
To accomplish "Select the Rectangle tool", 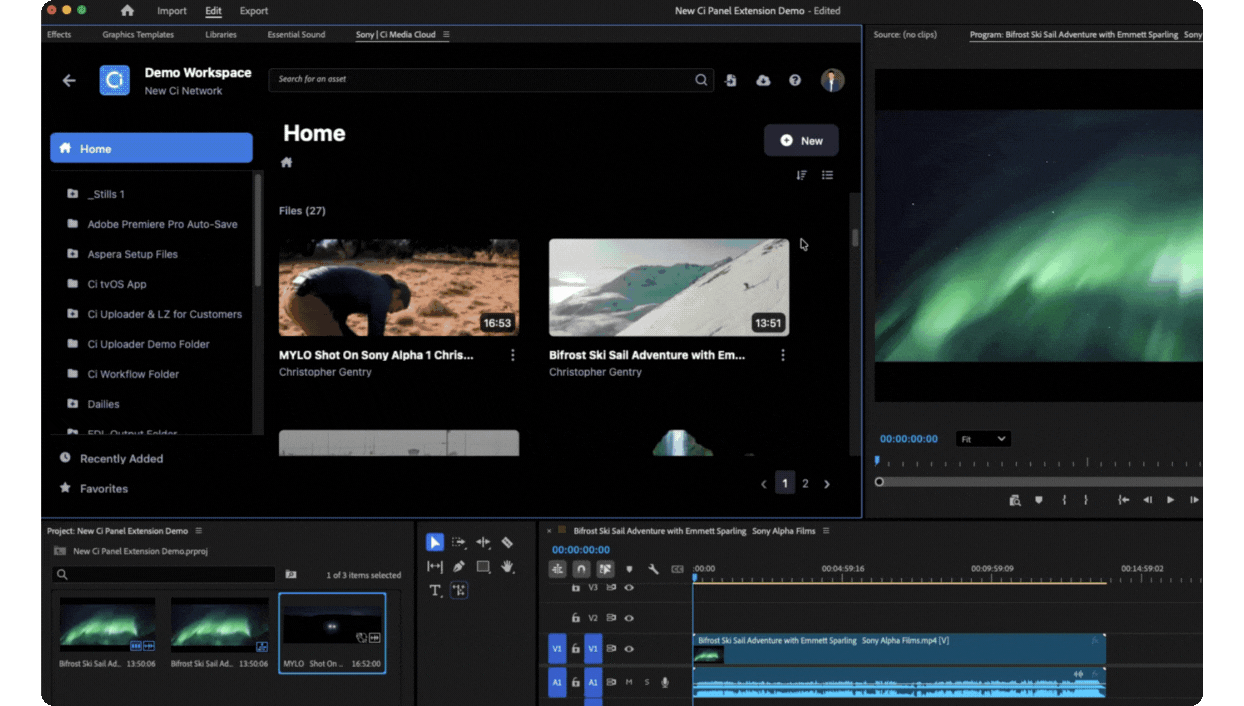I will [483, 566].
